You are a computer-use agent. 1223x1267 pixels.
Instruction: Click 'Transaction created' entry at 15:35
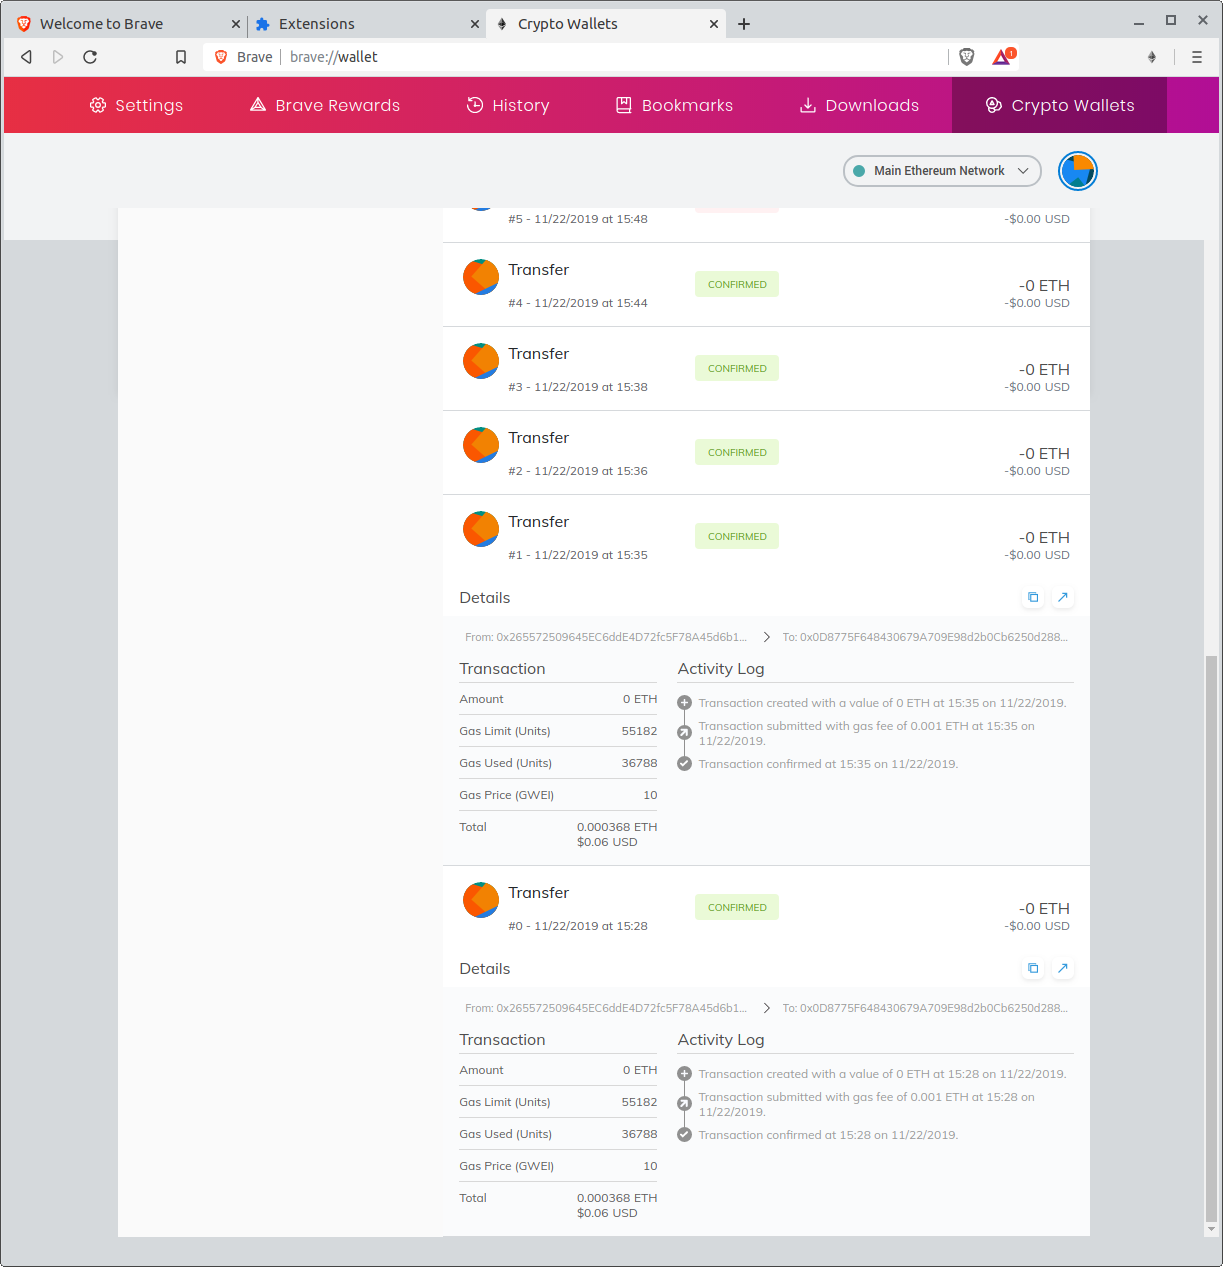click(882, 703)
